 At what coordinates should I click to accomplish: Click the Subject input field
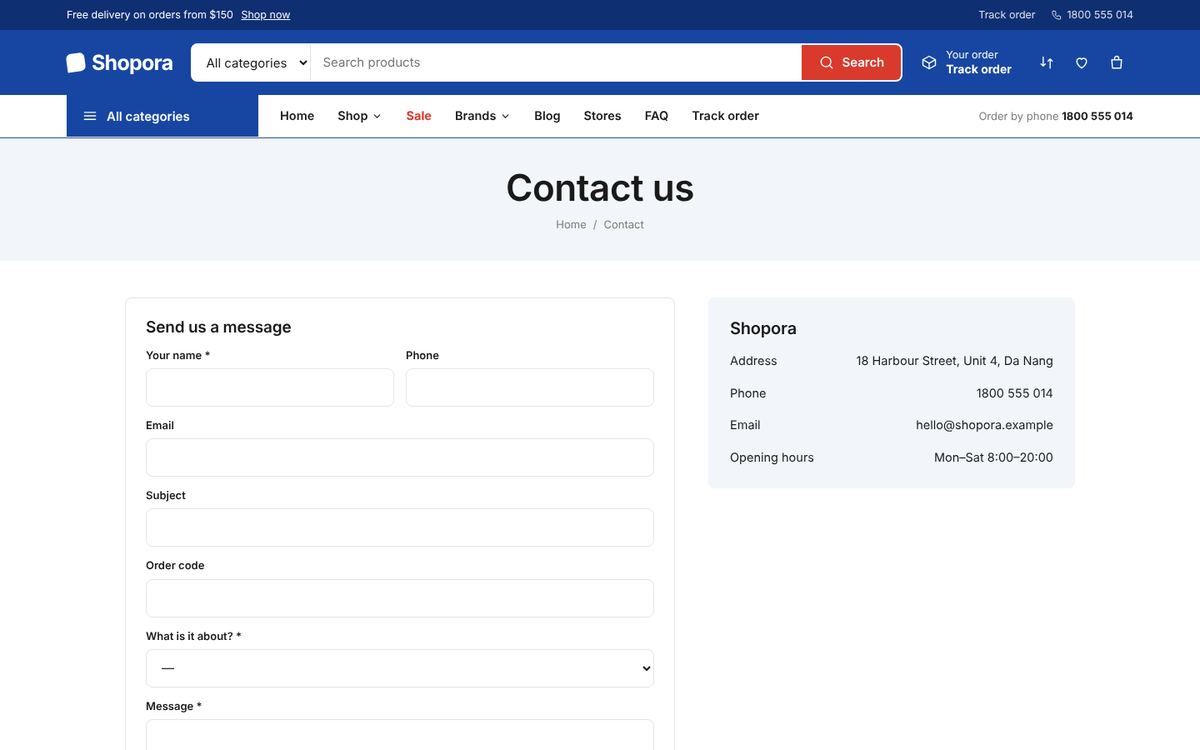[x=400, y=527]
